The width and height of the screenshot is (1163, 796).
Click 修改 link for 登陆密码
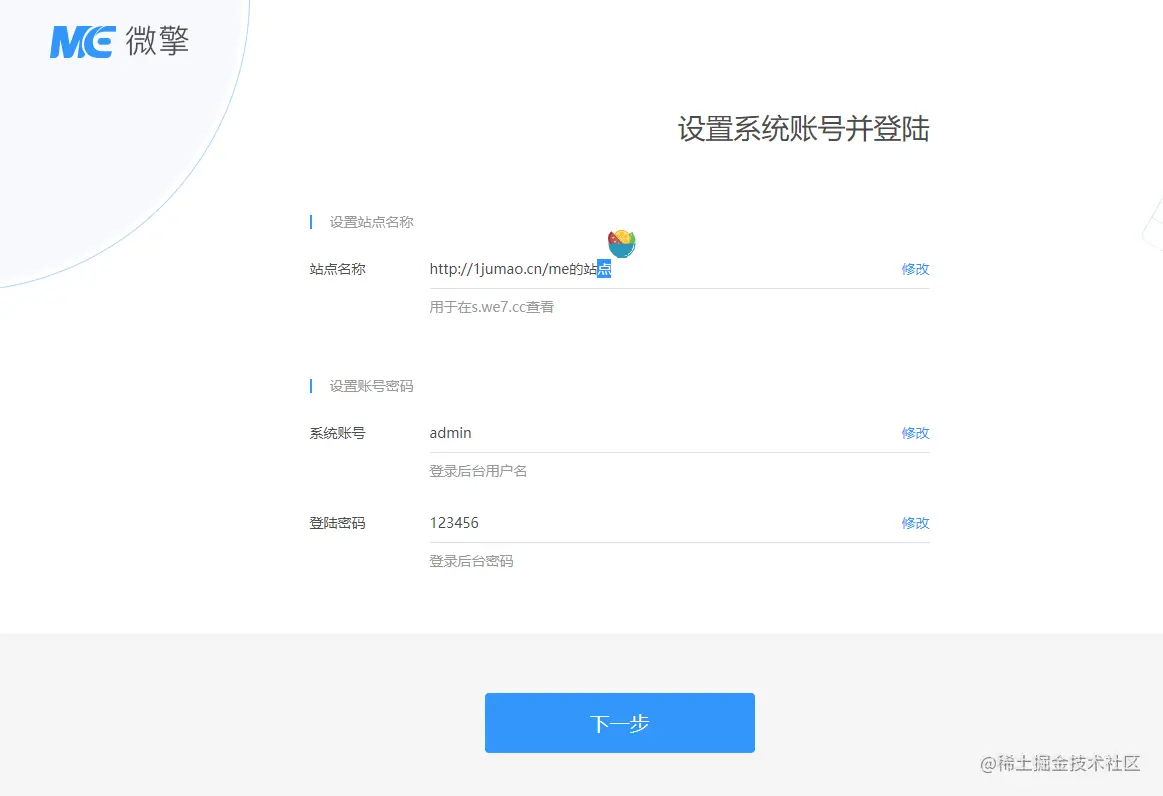click(x=915, y=523)
